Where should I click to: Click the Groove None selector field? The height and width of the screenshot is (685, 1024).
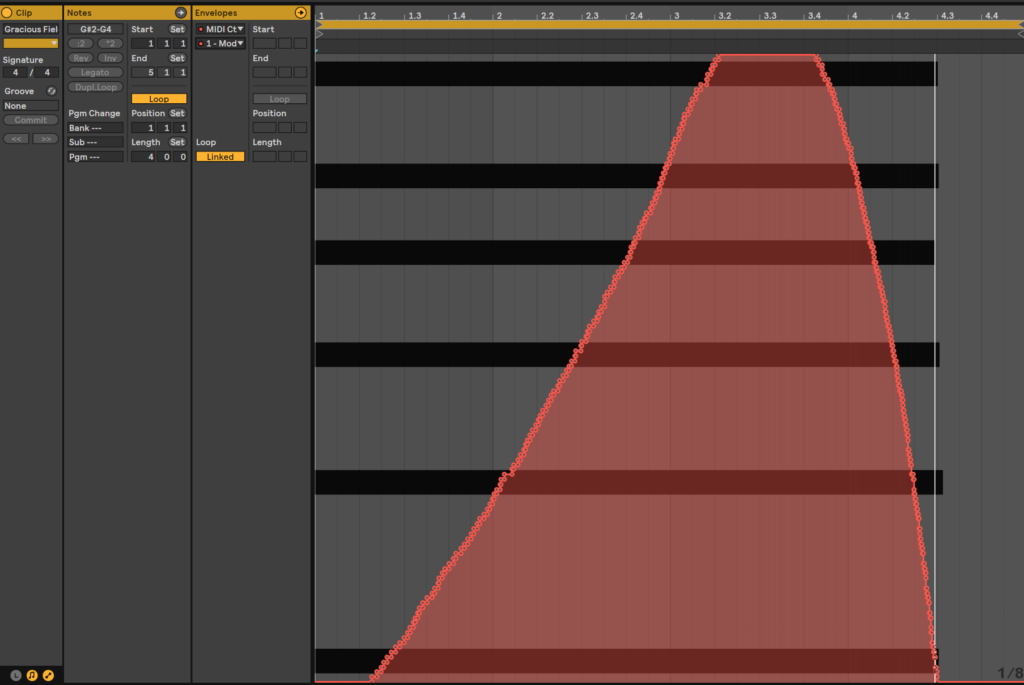31,106
